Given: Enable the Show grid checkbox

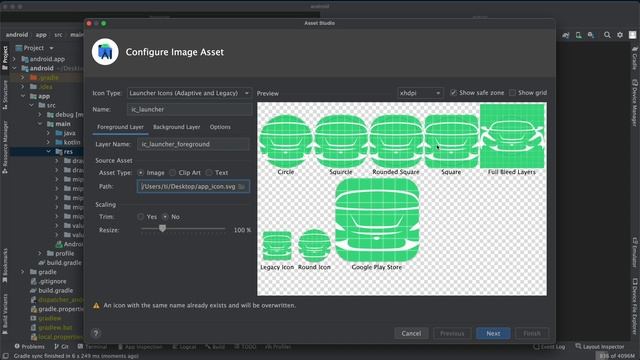Looking at the screenshot, I should tap(513, 93).
